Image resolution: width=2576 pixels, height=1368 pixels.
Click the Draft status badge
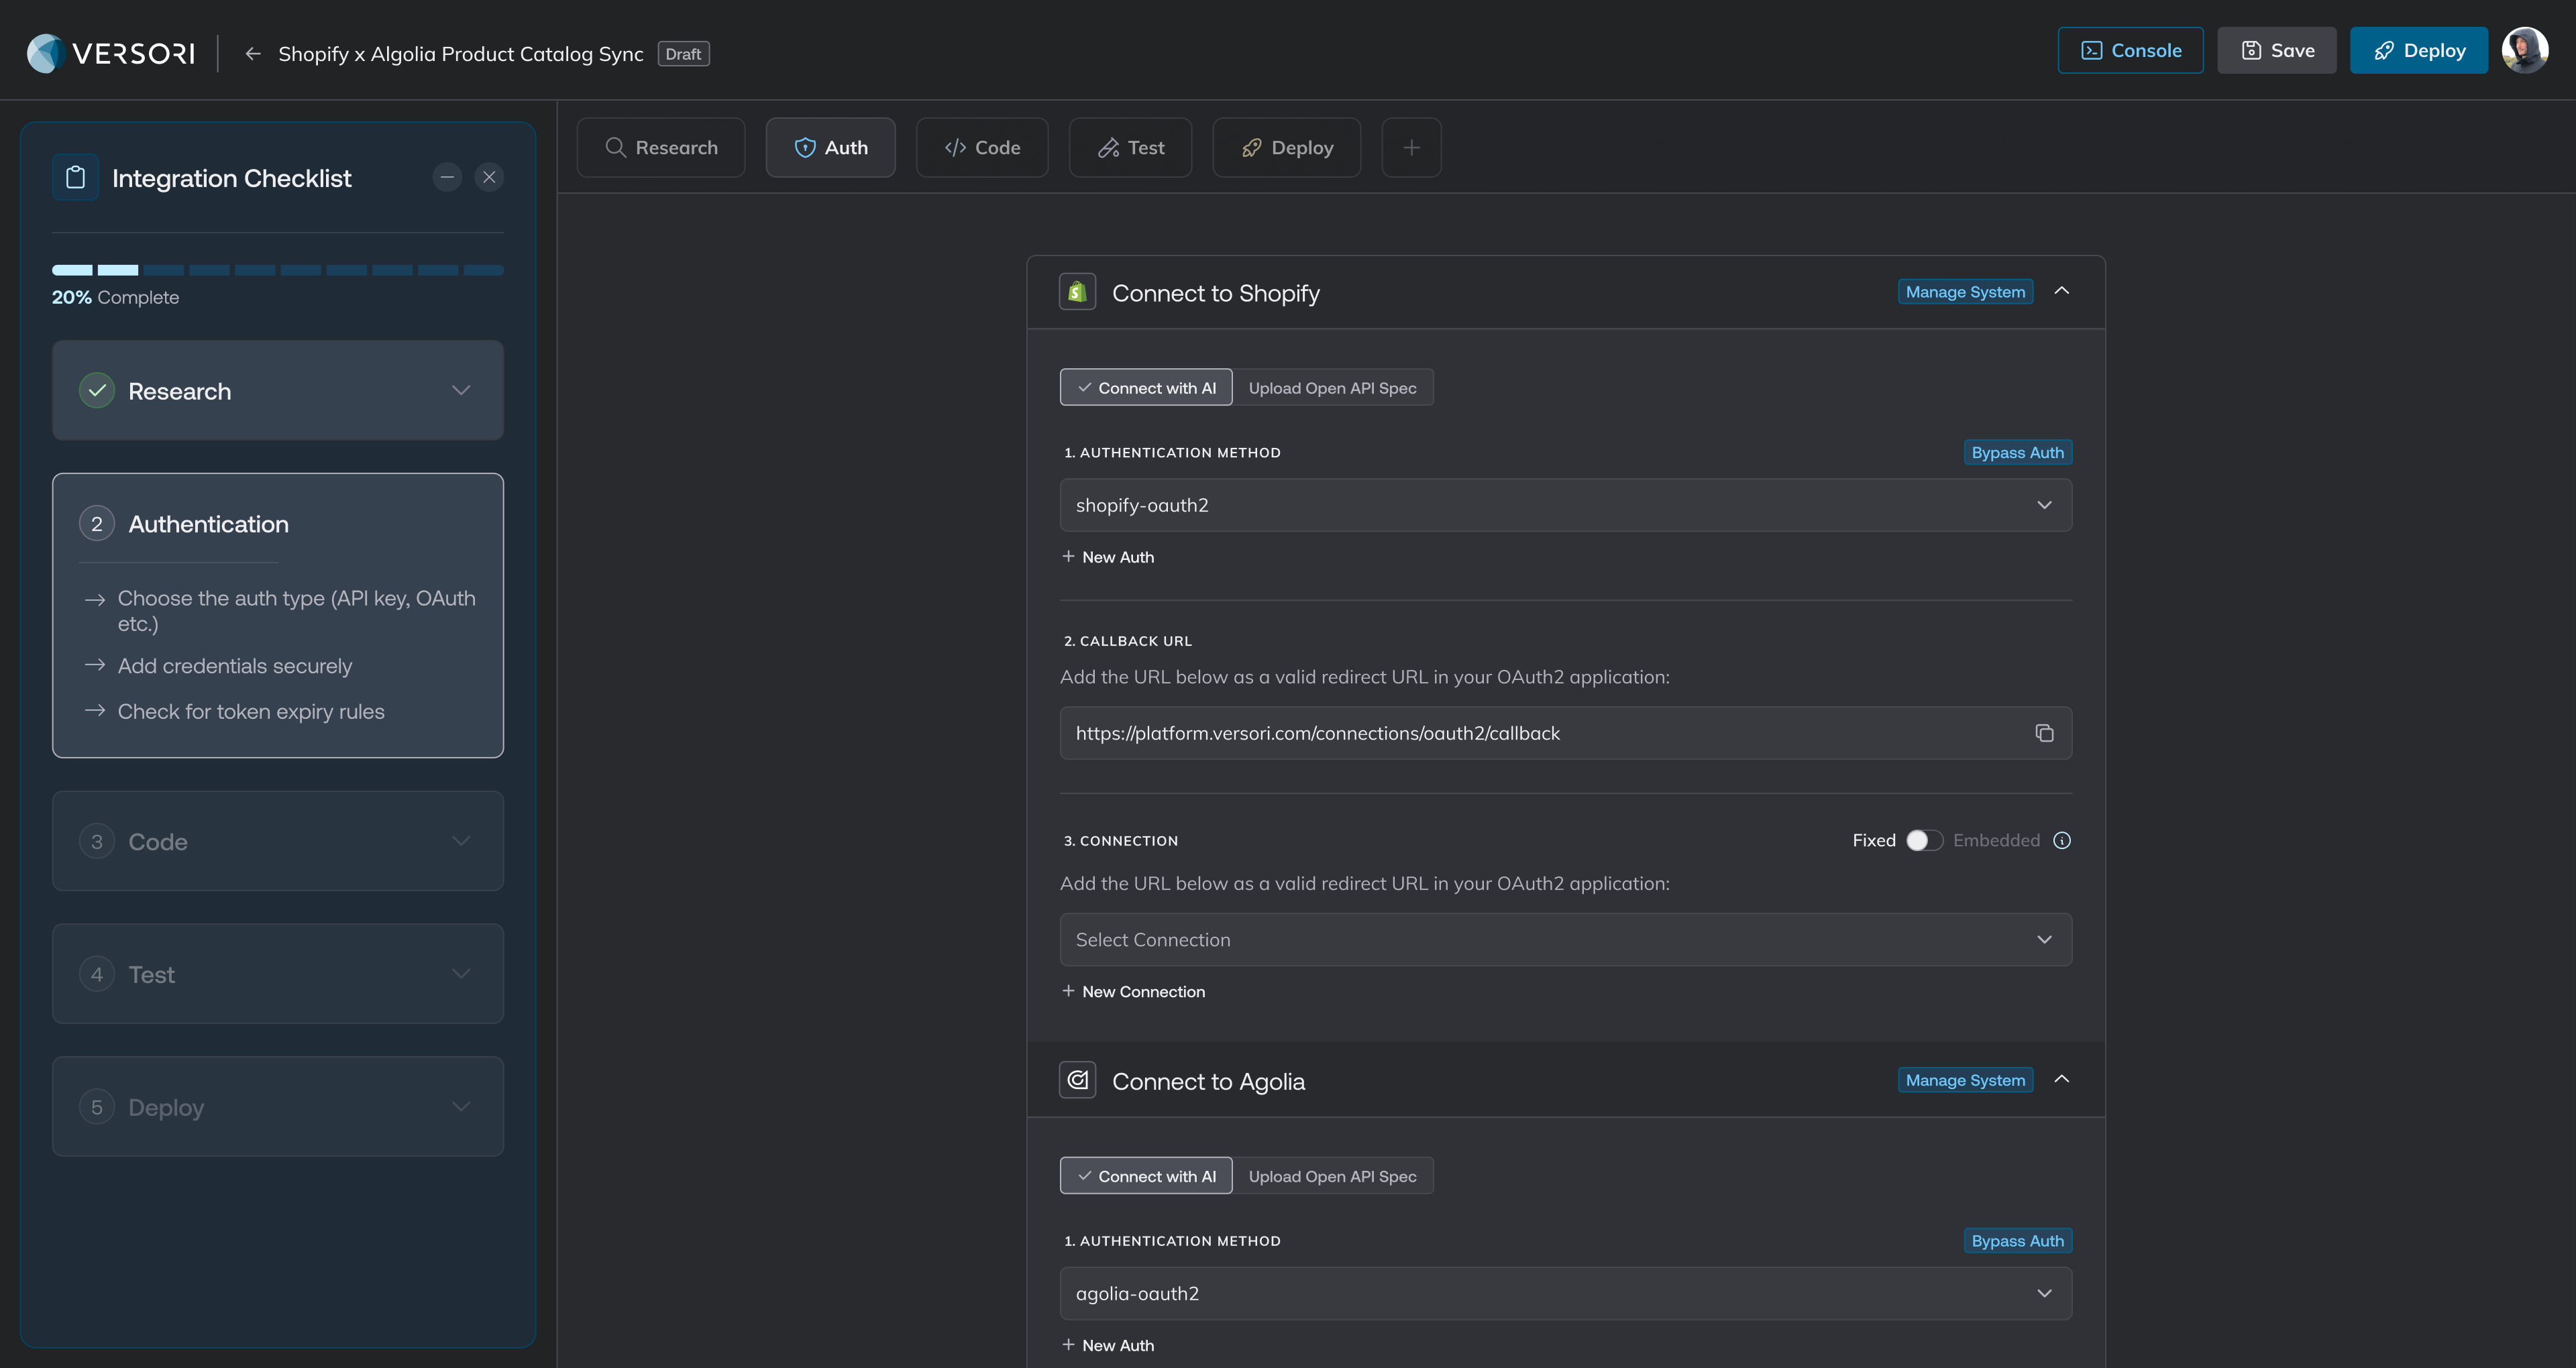[x=683, y=54]
